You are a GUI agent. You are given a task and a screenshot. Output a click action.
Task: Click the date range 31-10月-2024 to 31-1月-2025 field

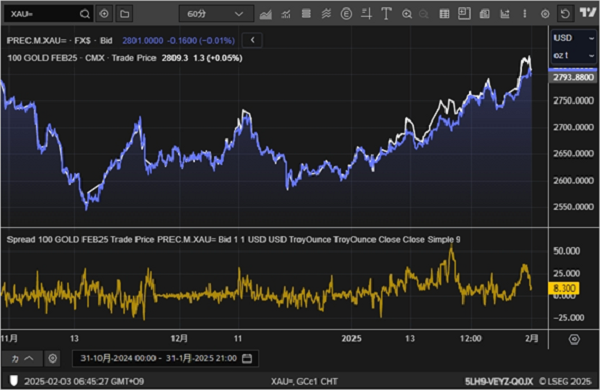click(x=165, y=359)
